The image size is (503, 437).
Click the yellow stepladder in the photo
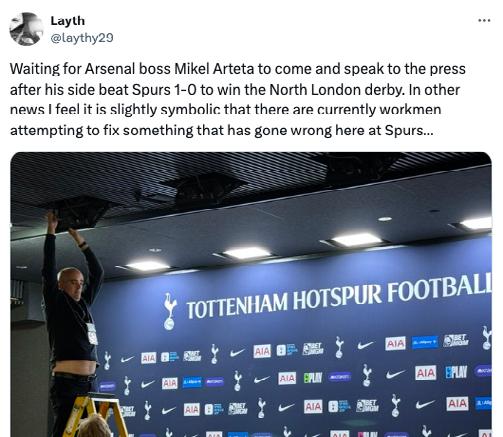(x=95, y=415)
